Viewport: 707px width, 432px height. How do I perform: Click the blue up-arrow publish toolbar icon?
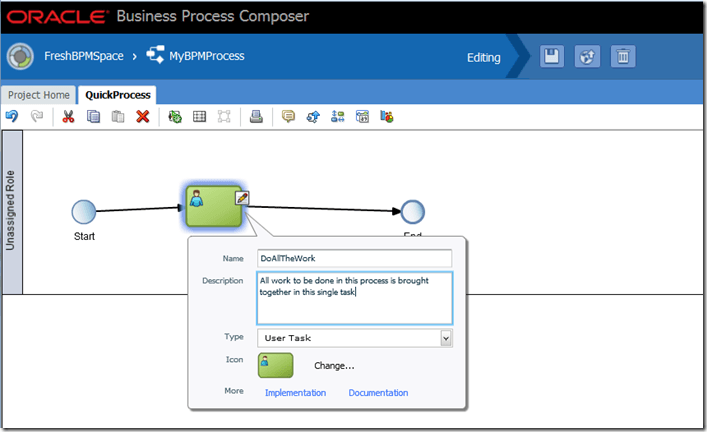[313, 117]
